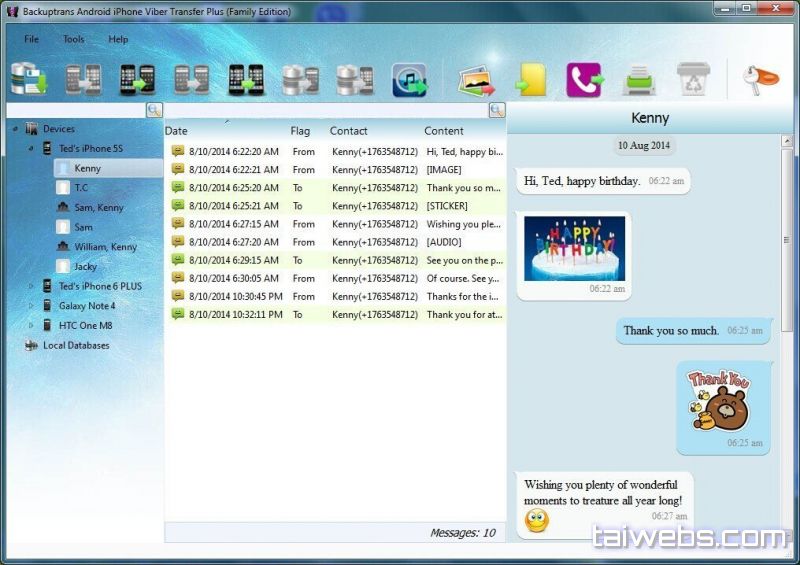Click the Contact column header

[x=348, y=131]
